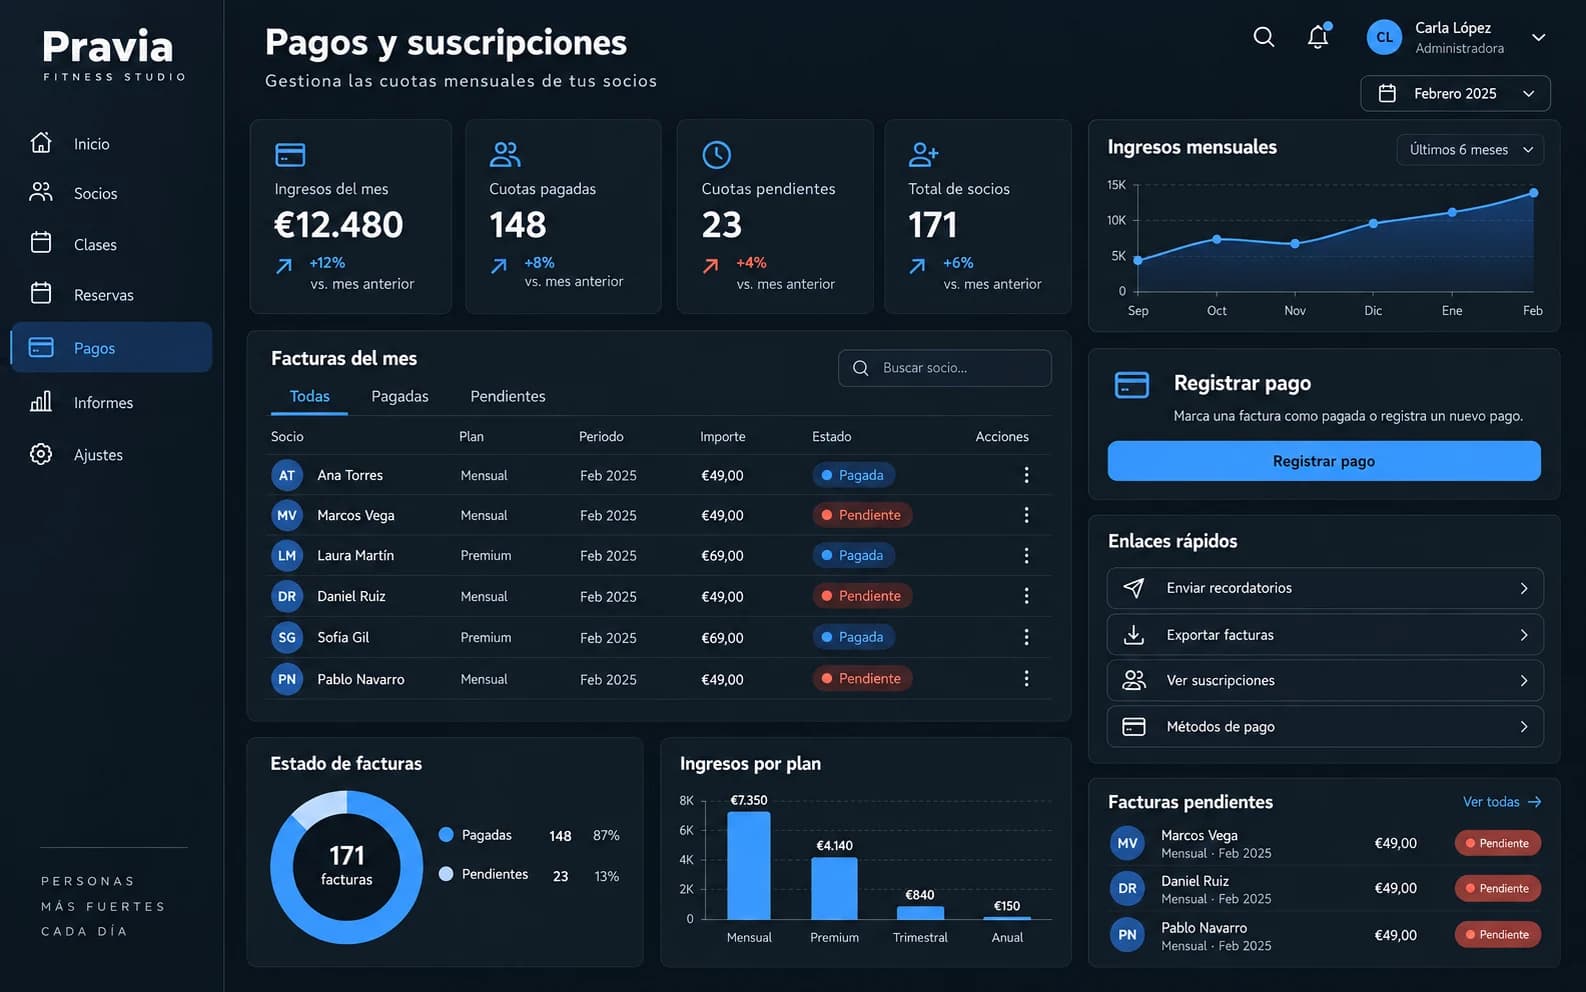
Task: Click the Reservas calendar icon in sidebar
Action: click(41, 293)
